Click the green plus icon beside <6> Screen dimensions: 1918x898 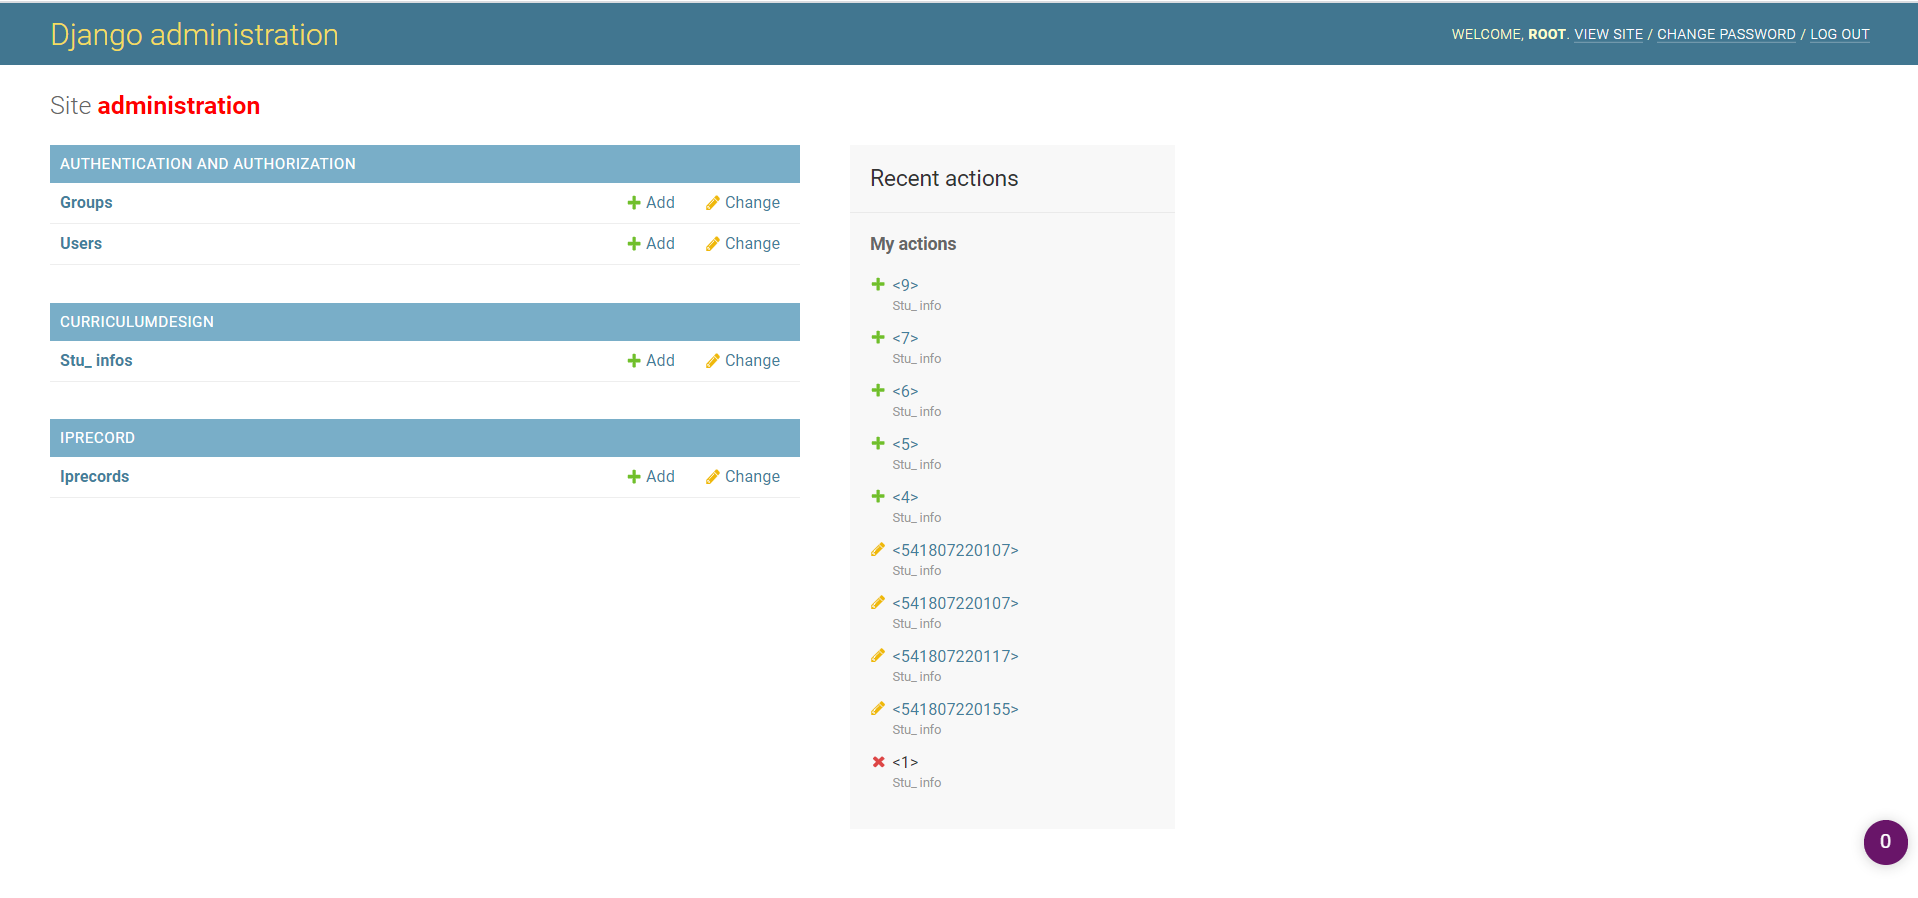878,390
